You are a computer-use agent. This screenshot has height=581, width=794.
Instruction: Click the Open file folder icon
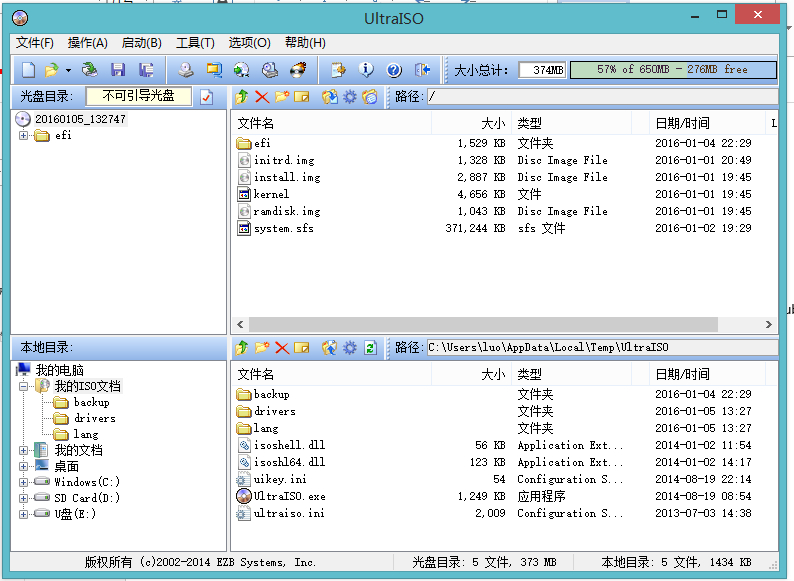51,70
